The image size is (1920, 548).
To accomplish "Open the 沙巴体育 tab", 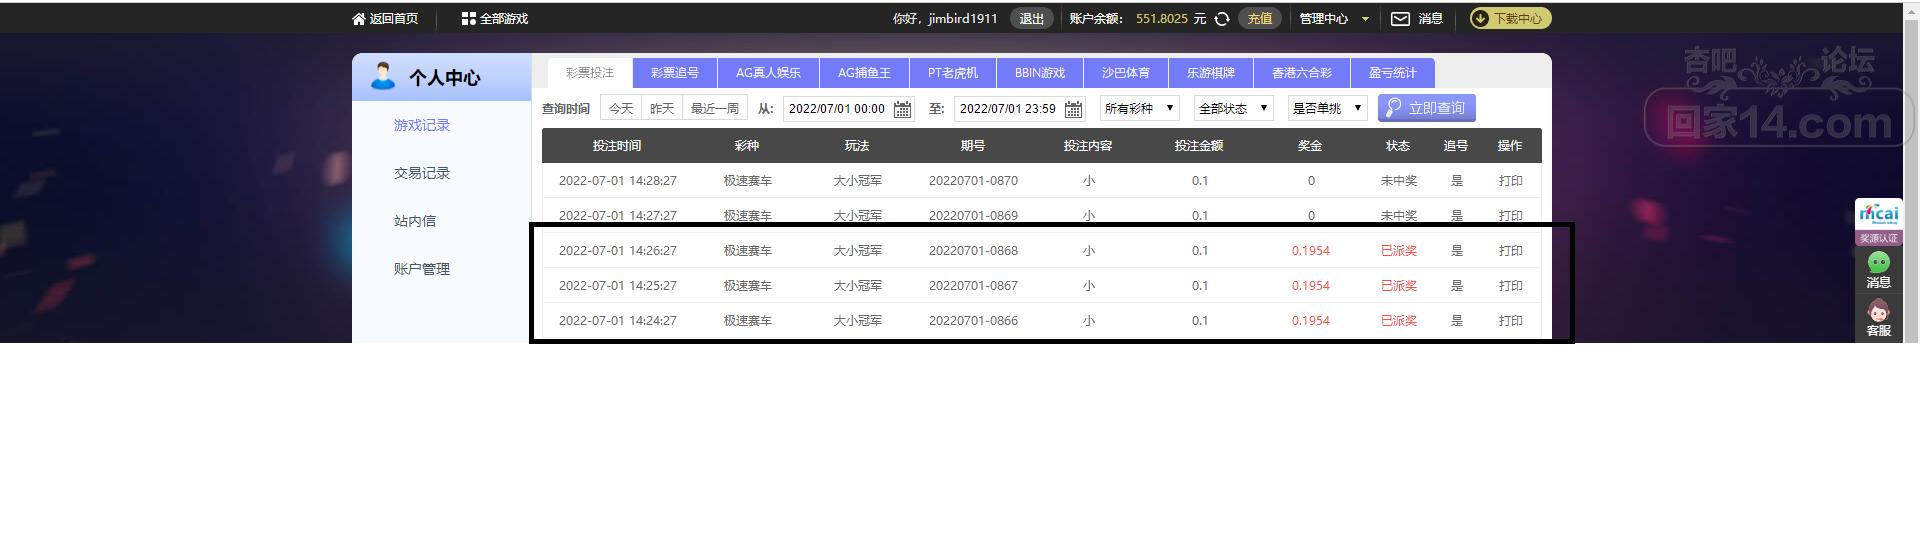I will coord(1126,73).
